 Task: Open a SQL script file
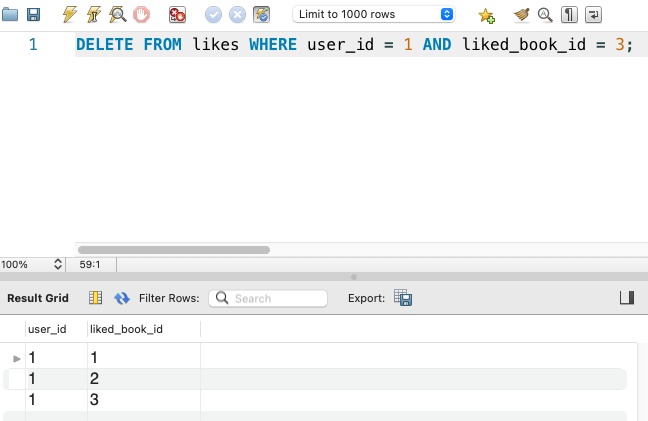pos(10,14)
